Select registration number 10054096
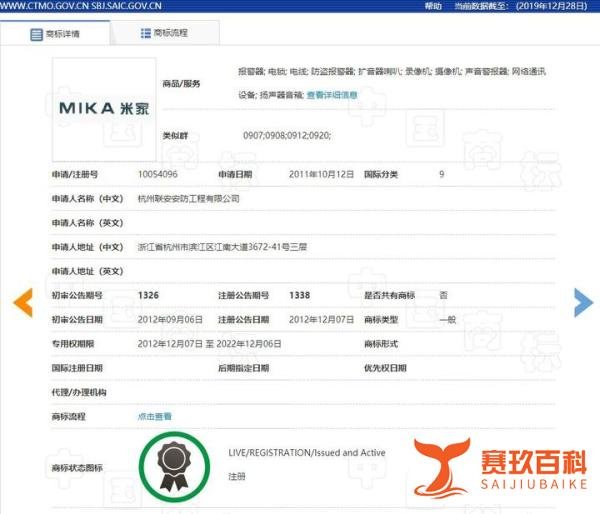This screenshot has width=600, height=514. coord(158,175)
